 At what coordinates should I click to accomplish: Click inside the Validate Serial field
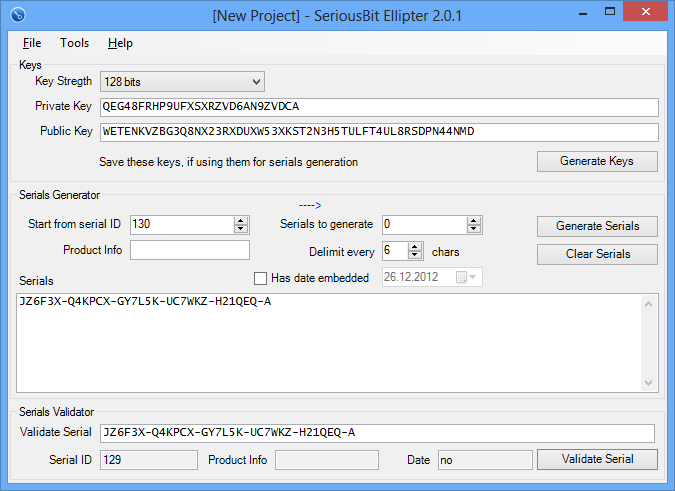tap(378, 433)
